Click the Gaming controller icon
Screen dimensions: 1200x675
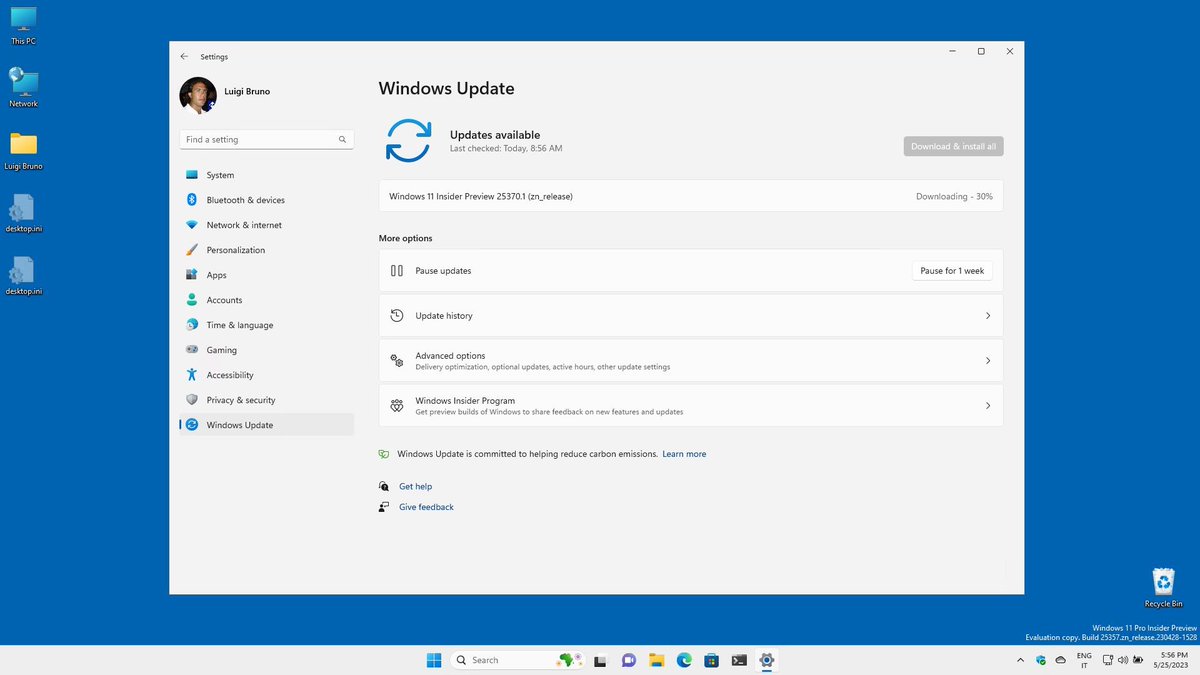pos(191,350)
